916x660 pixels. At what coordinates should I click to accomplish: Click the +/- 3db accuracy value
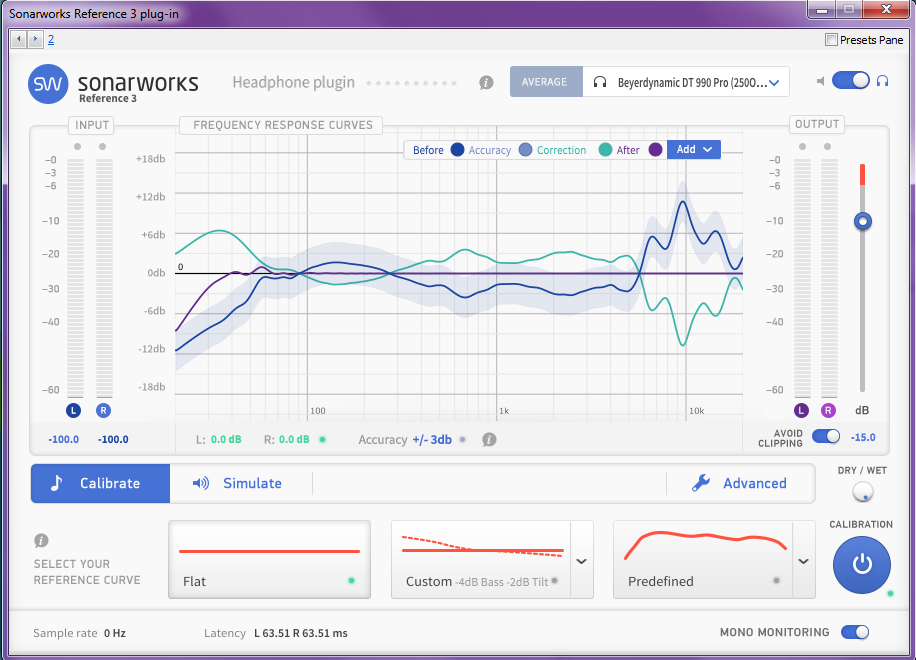(x=432, y=440)
